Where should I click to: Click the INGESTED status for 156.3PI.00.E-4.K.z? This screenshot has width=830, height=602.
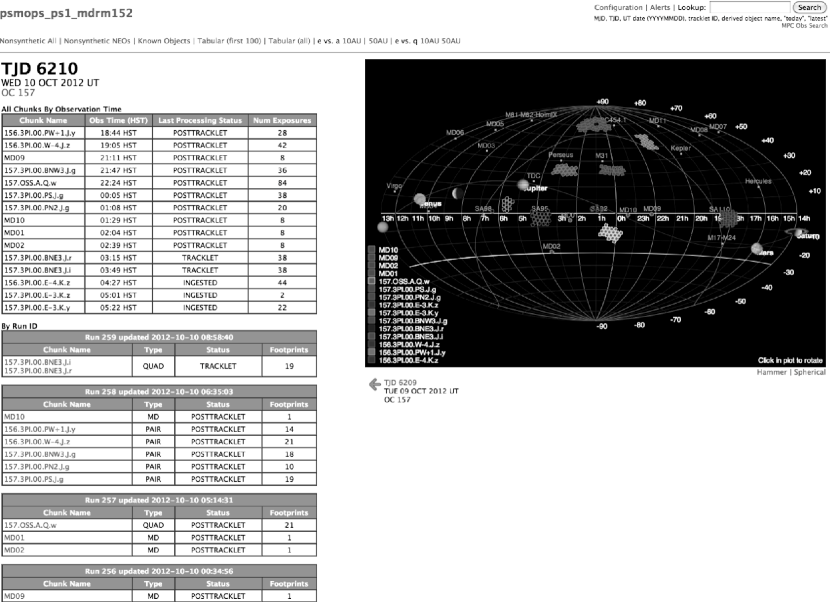point(200,283)
